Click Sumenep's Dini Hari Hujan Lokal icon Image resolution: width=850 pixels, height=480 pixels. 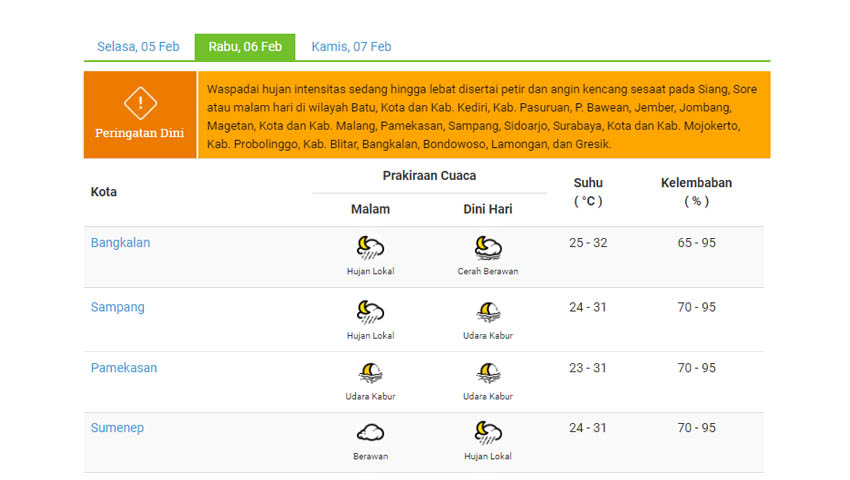click(488, 433)
